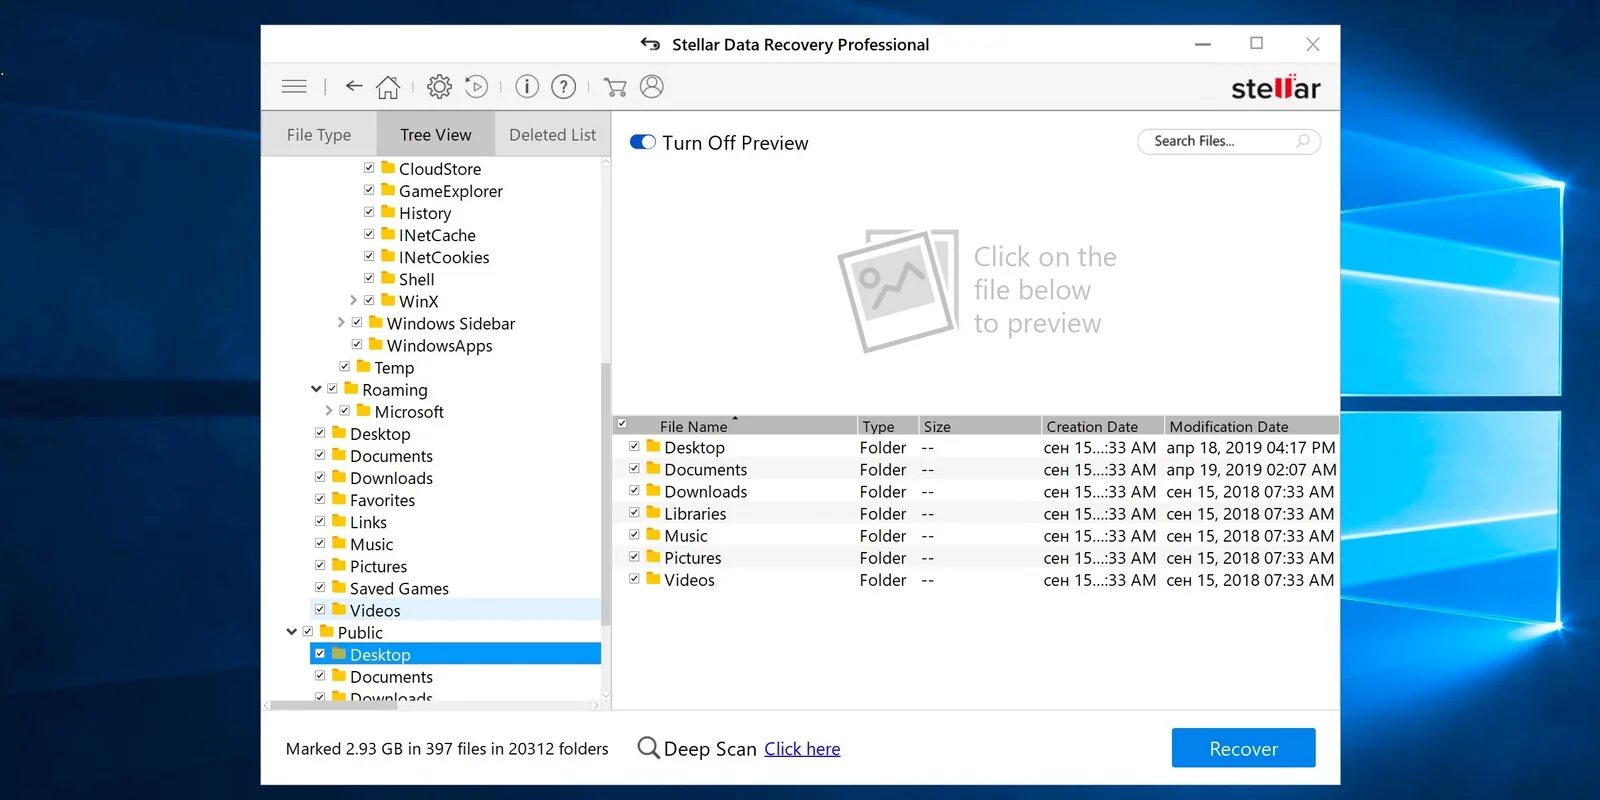Click the search magnifier in Search Files
Image resolution: width=1600 pixels, height=800 pixels.
[1303, 141]
